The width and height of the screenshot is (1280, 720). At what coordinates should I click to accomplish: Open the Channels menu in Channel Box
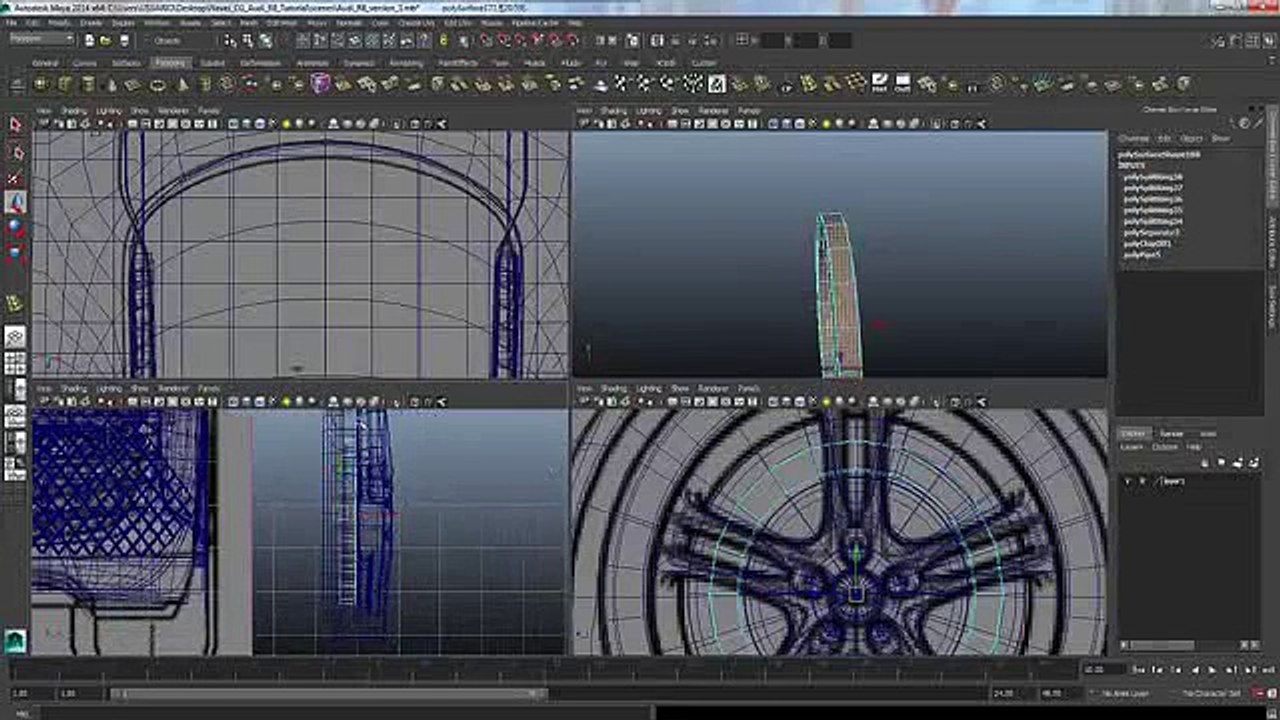[1134, 138]
